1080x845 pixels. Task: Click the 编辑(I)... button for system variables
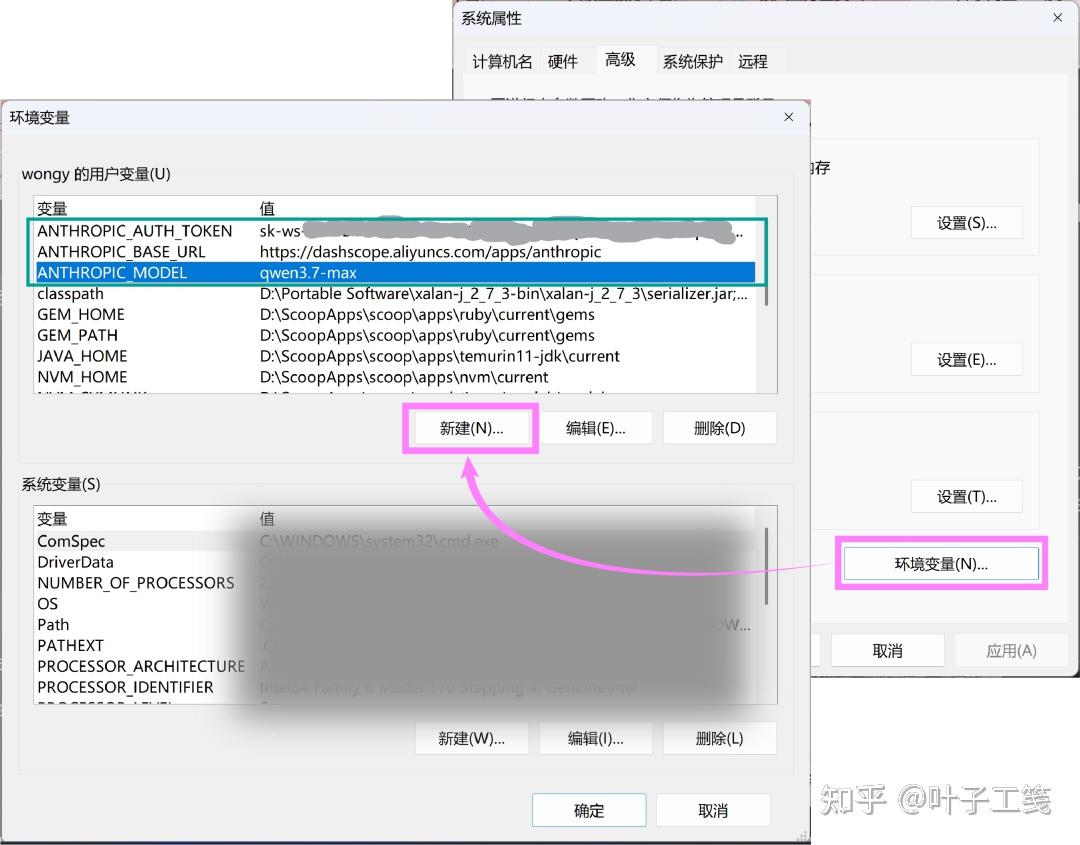(x=596, y=738)
